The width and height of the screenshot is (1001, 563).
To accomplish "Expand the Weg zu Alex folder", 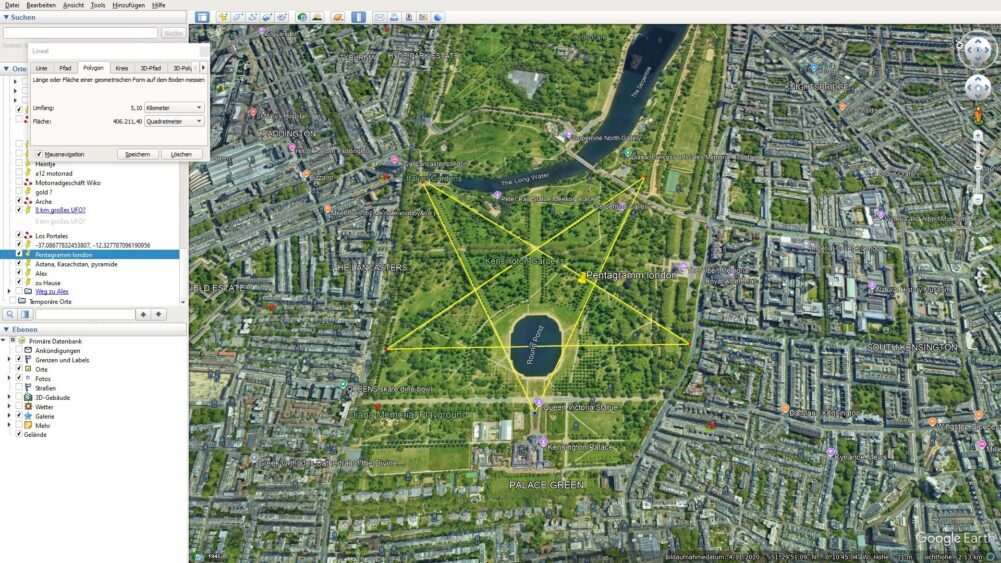I will [9, 292].
